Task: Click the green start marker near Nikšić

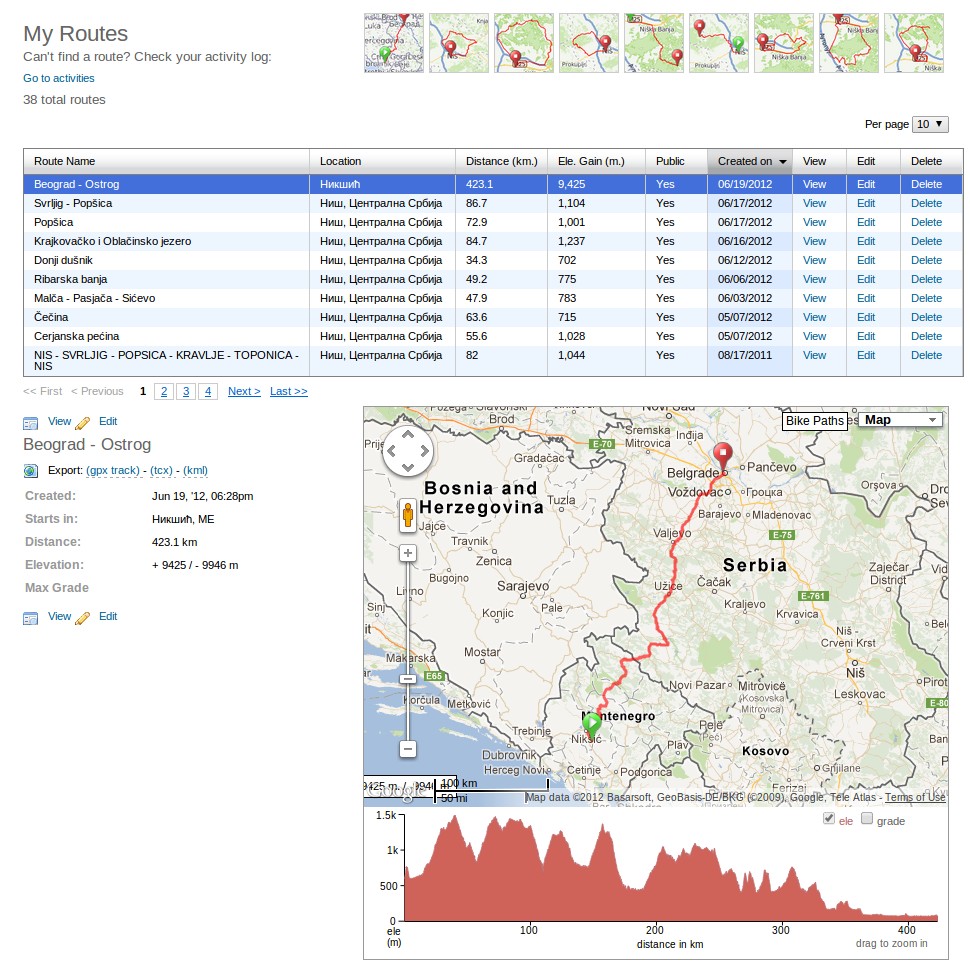Action: pyautogui.click(x=592, y=724)
